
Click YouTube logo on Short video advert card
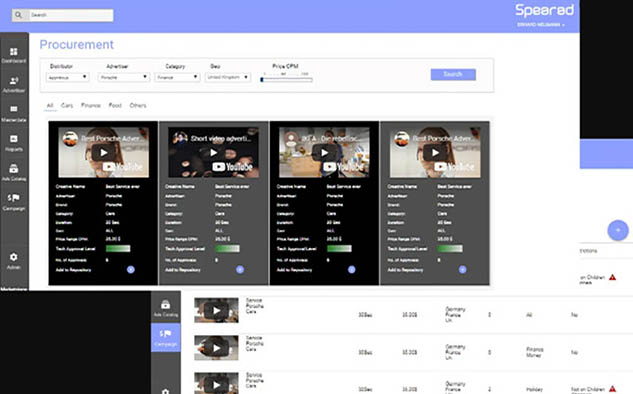(233, 167)
